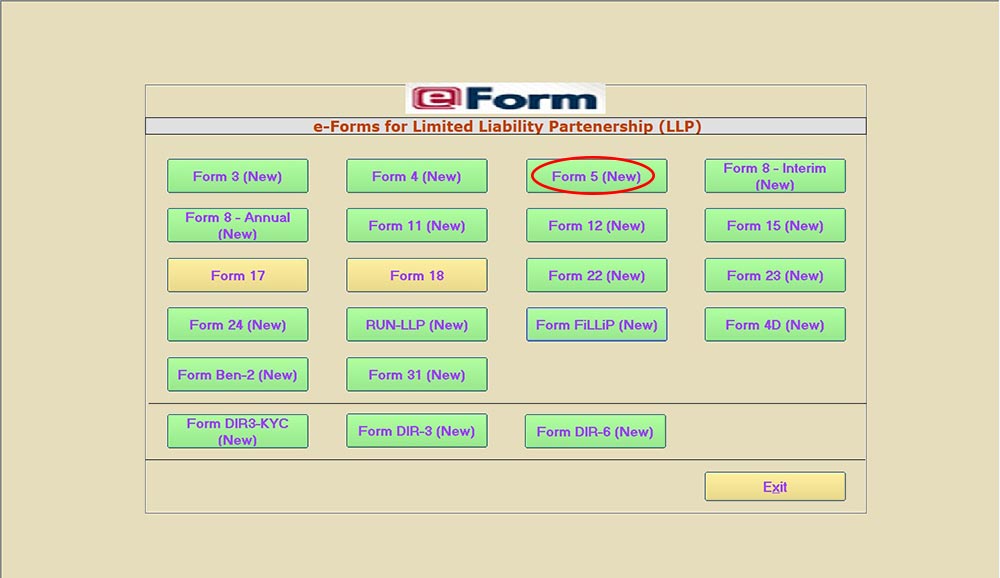Open Form 8 - Interim (New)
1000x578 pixels.
point(775,176)
